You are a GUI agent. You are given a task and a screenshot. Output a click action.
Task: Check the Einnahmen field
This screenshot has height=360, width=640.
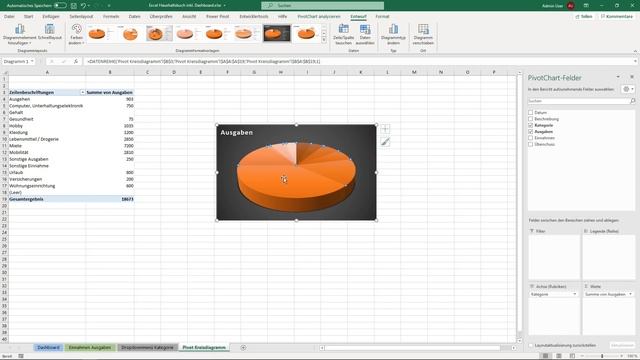pos(531,138)
